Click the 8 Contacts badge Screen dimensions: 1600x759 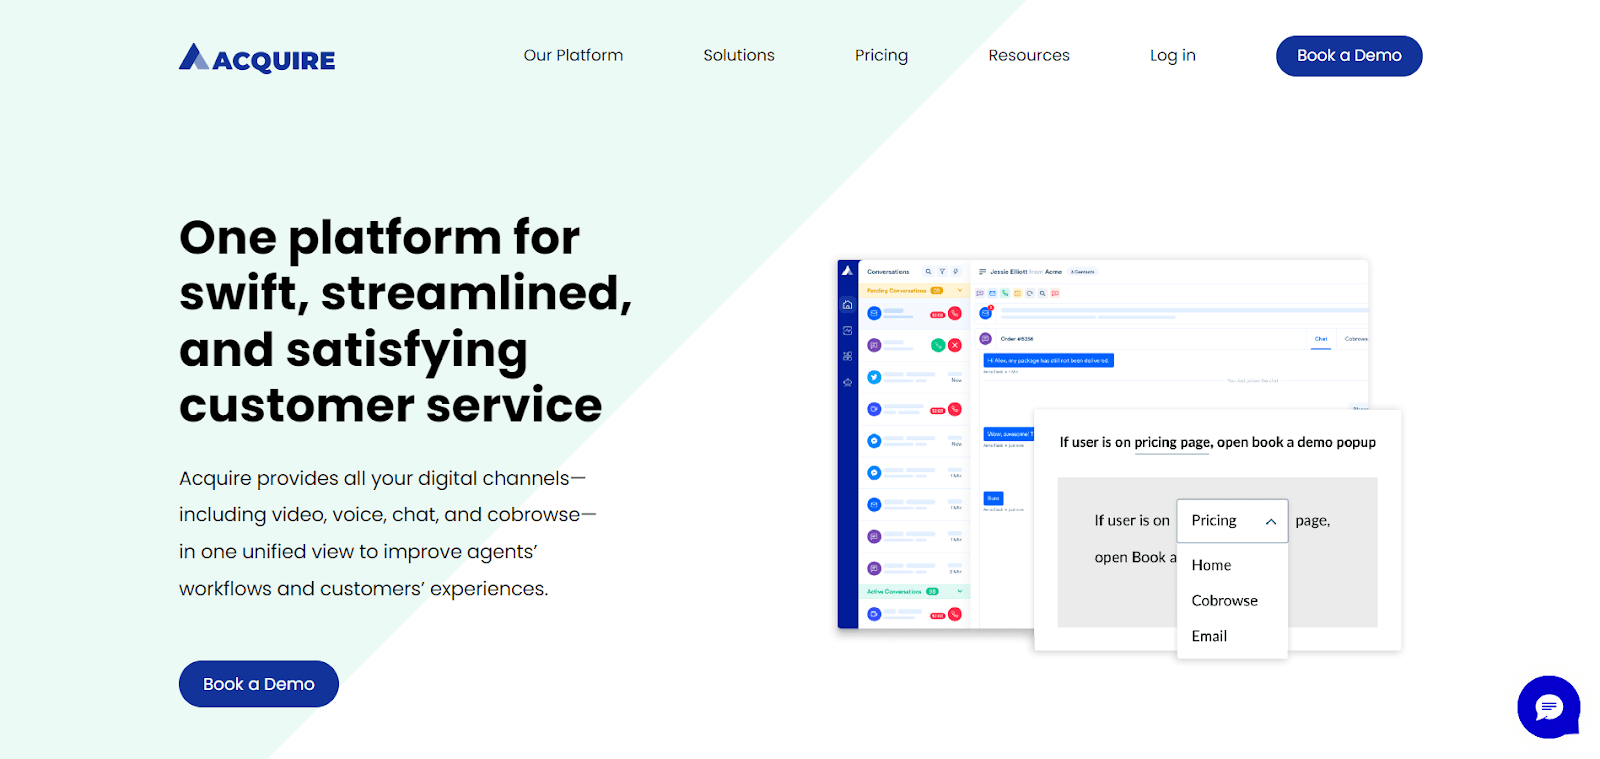[1083, 272]
